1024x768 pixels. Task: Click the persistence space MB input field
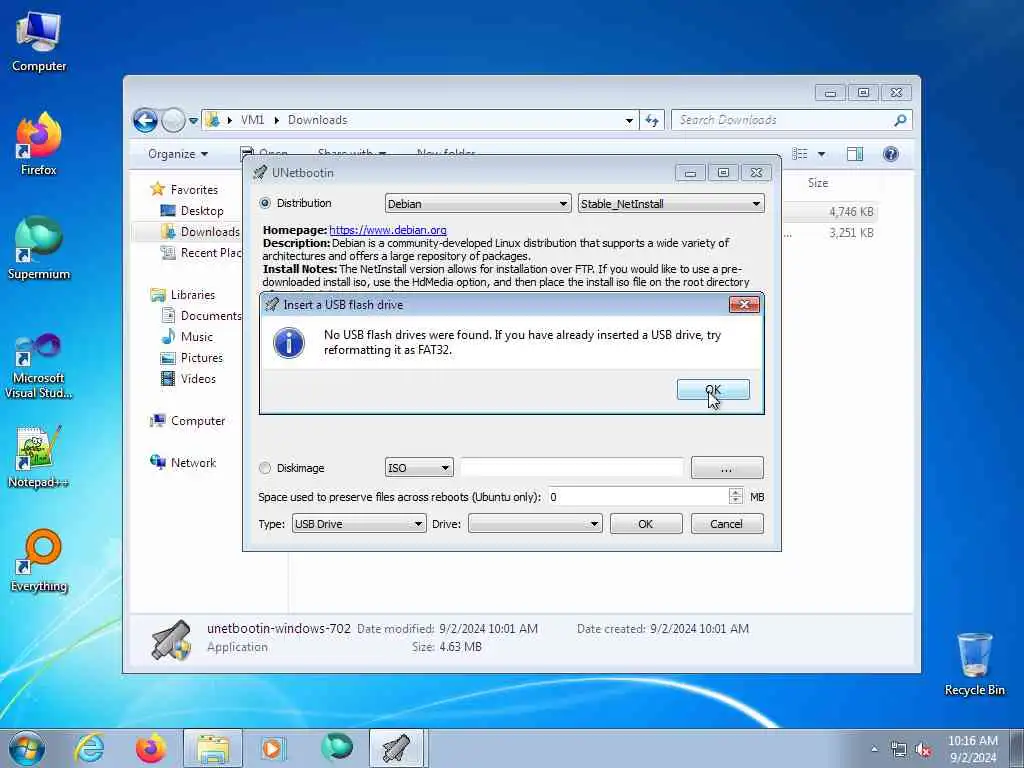(637, 497)
